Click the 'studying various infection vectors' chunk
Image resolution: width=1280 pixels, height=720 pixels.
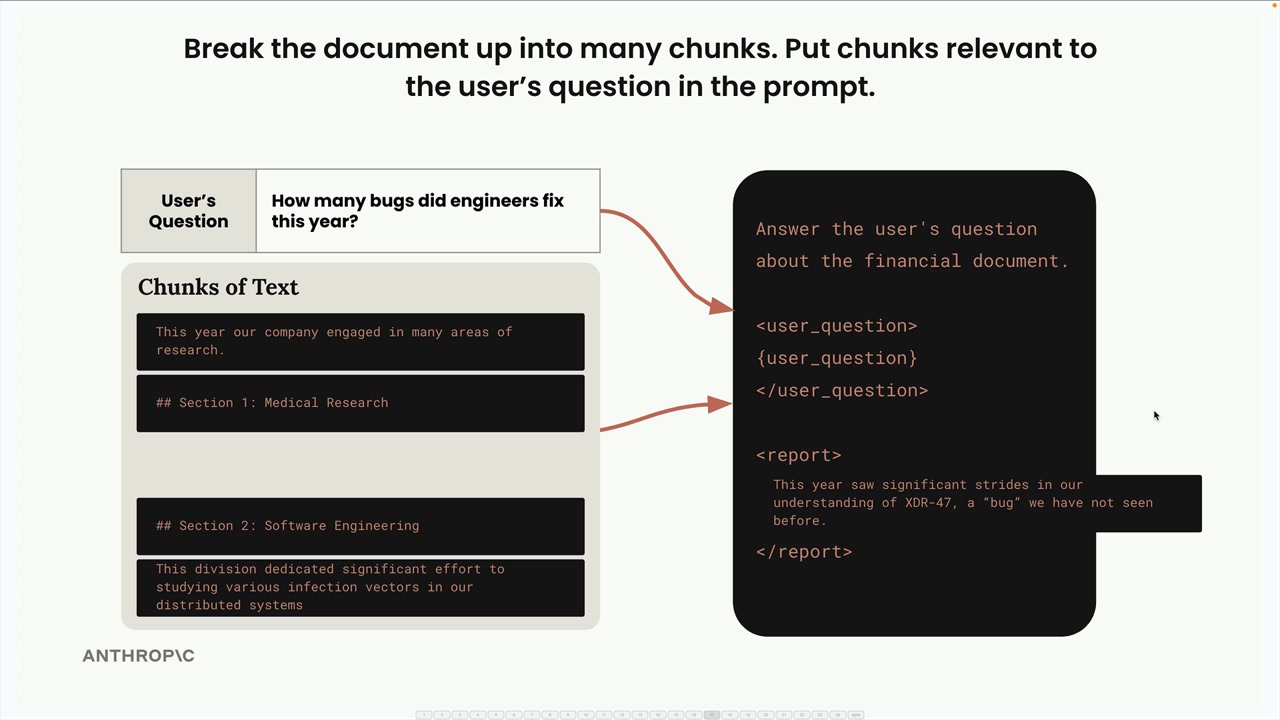point(360,587)
